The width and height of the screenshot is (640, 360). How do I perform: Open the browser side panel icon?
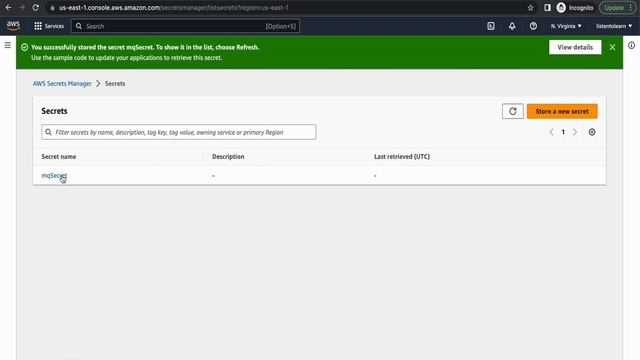coord(547,8)
